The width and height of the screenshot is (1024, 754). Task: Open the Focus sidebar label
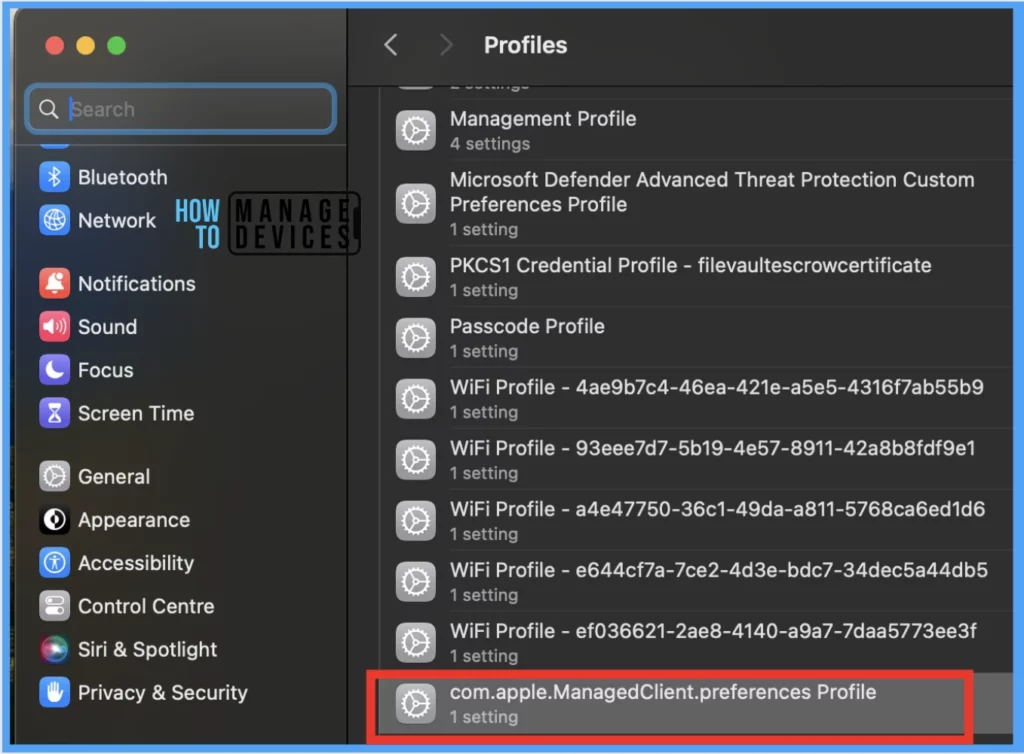(106, 370)
